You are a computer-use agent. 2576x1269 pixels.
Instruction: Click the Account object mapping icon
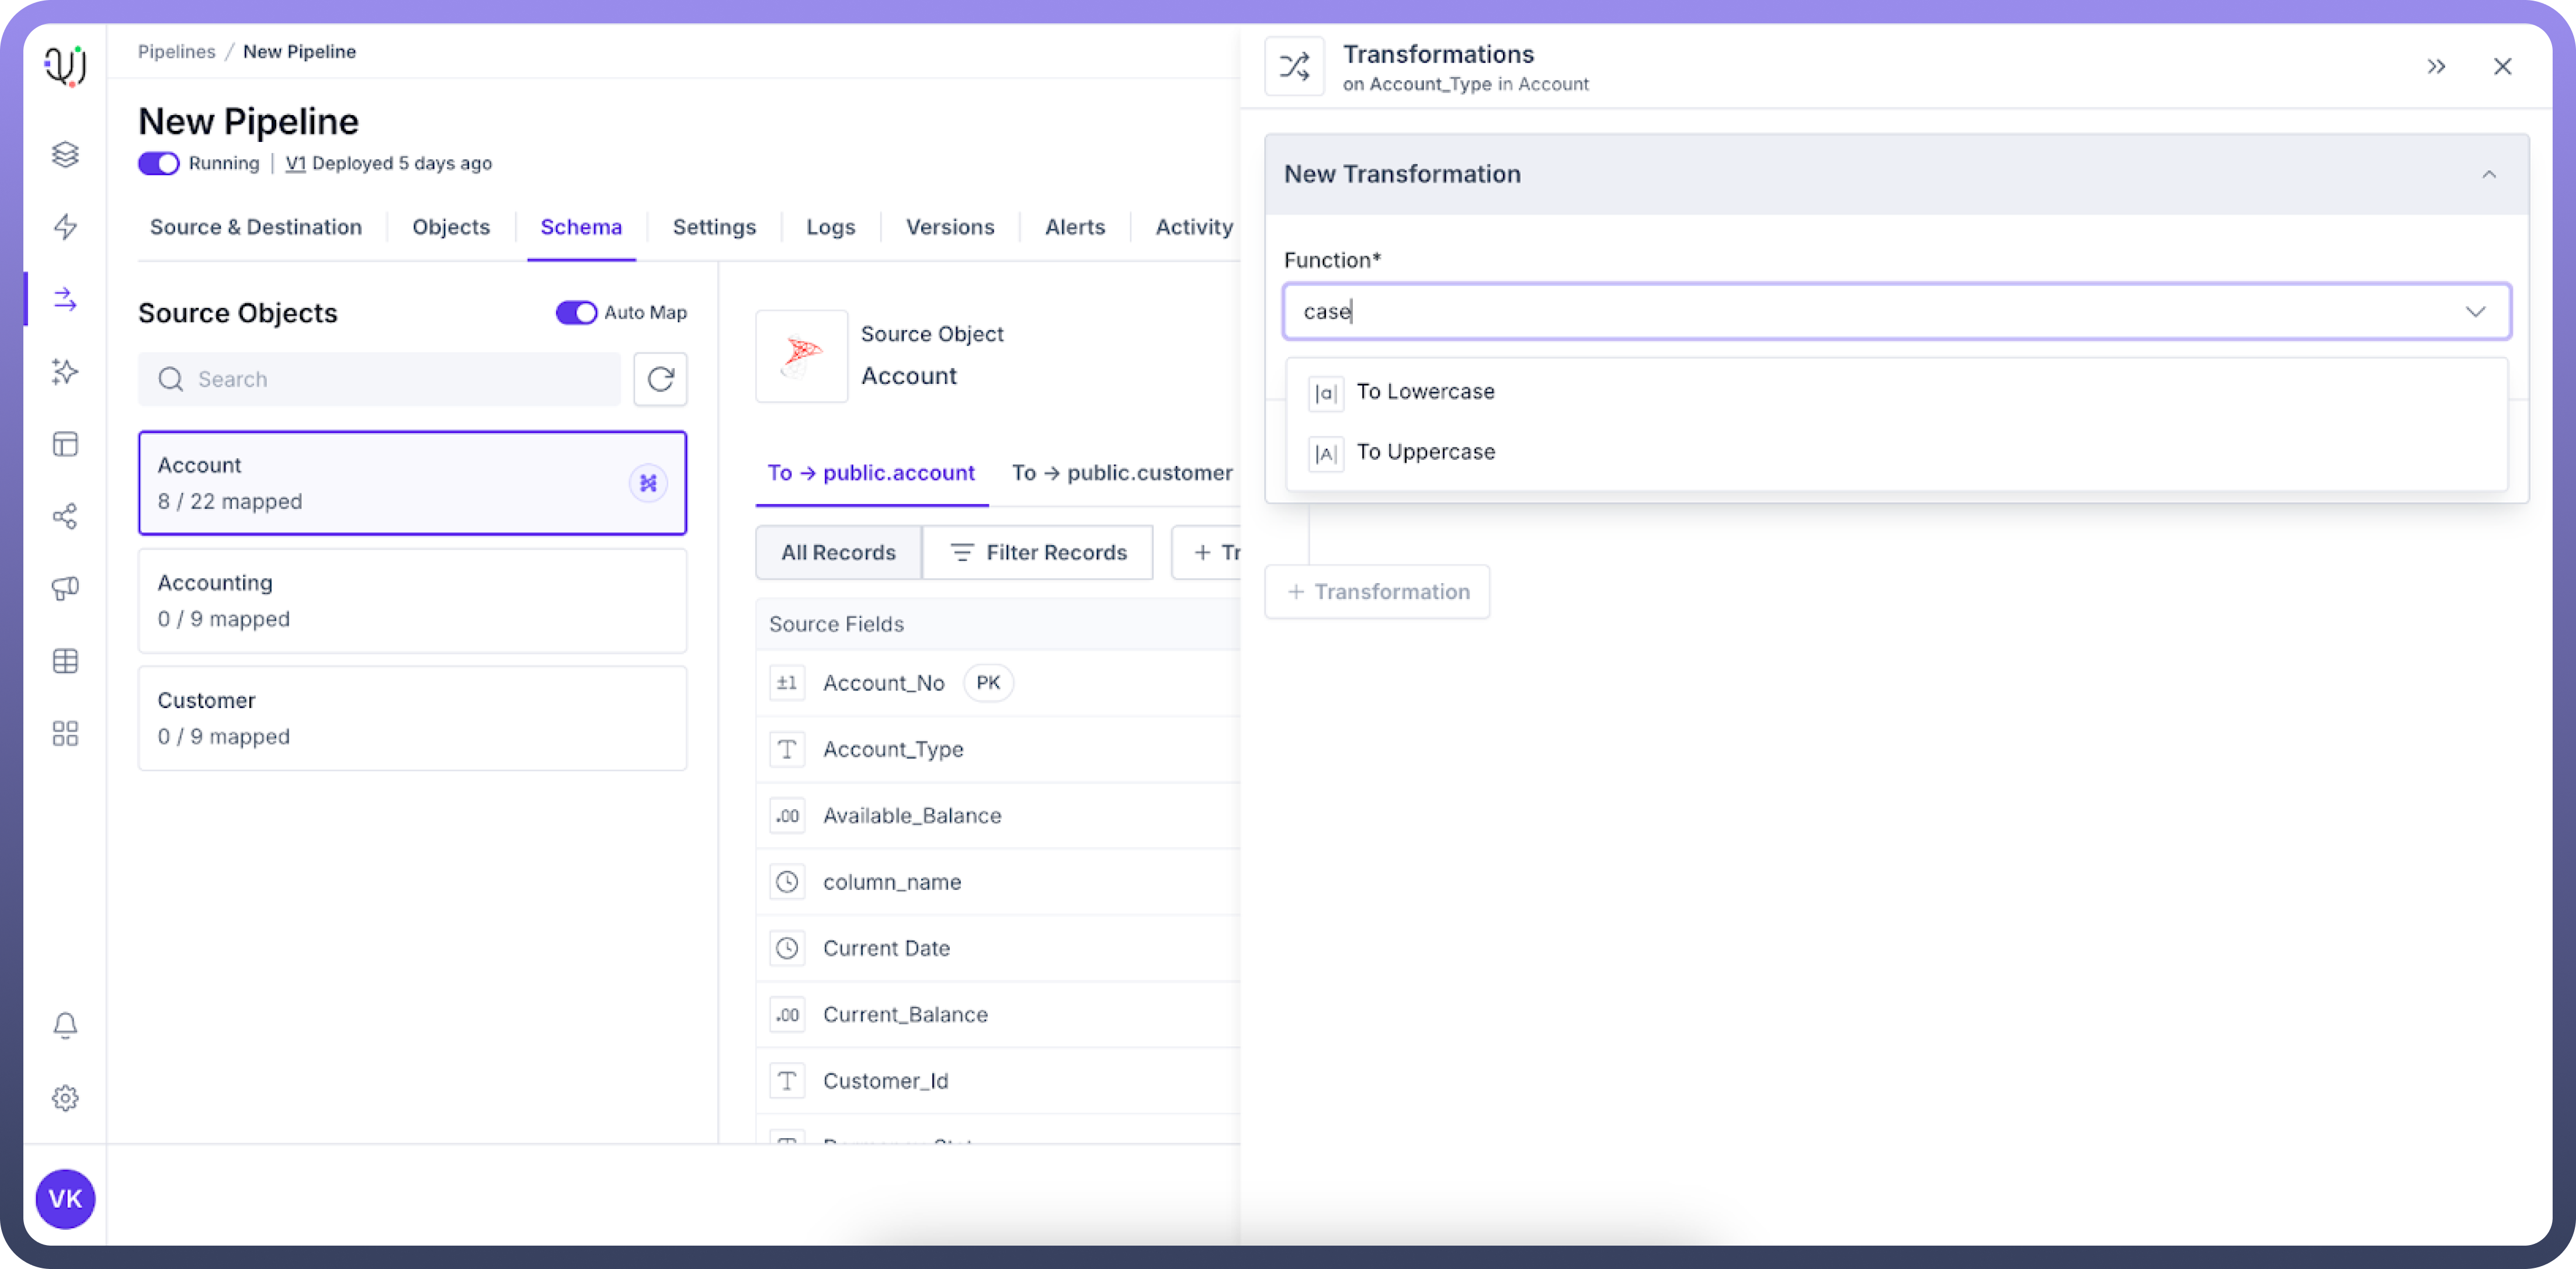tap(648, 483)
